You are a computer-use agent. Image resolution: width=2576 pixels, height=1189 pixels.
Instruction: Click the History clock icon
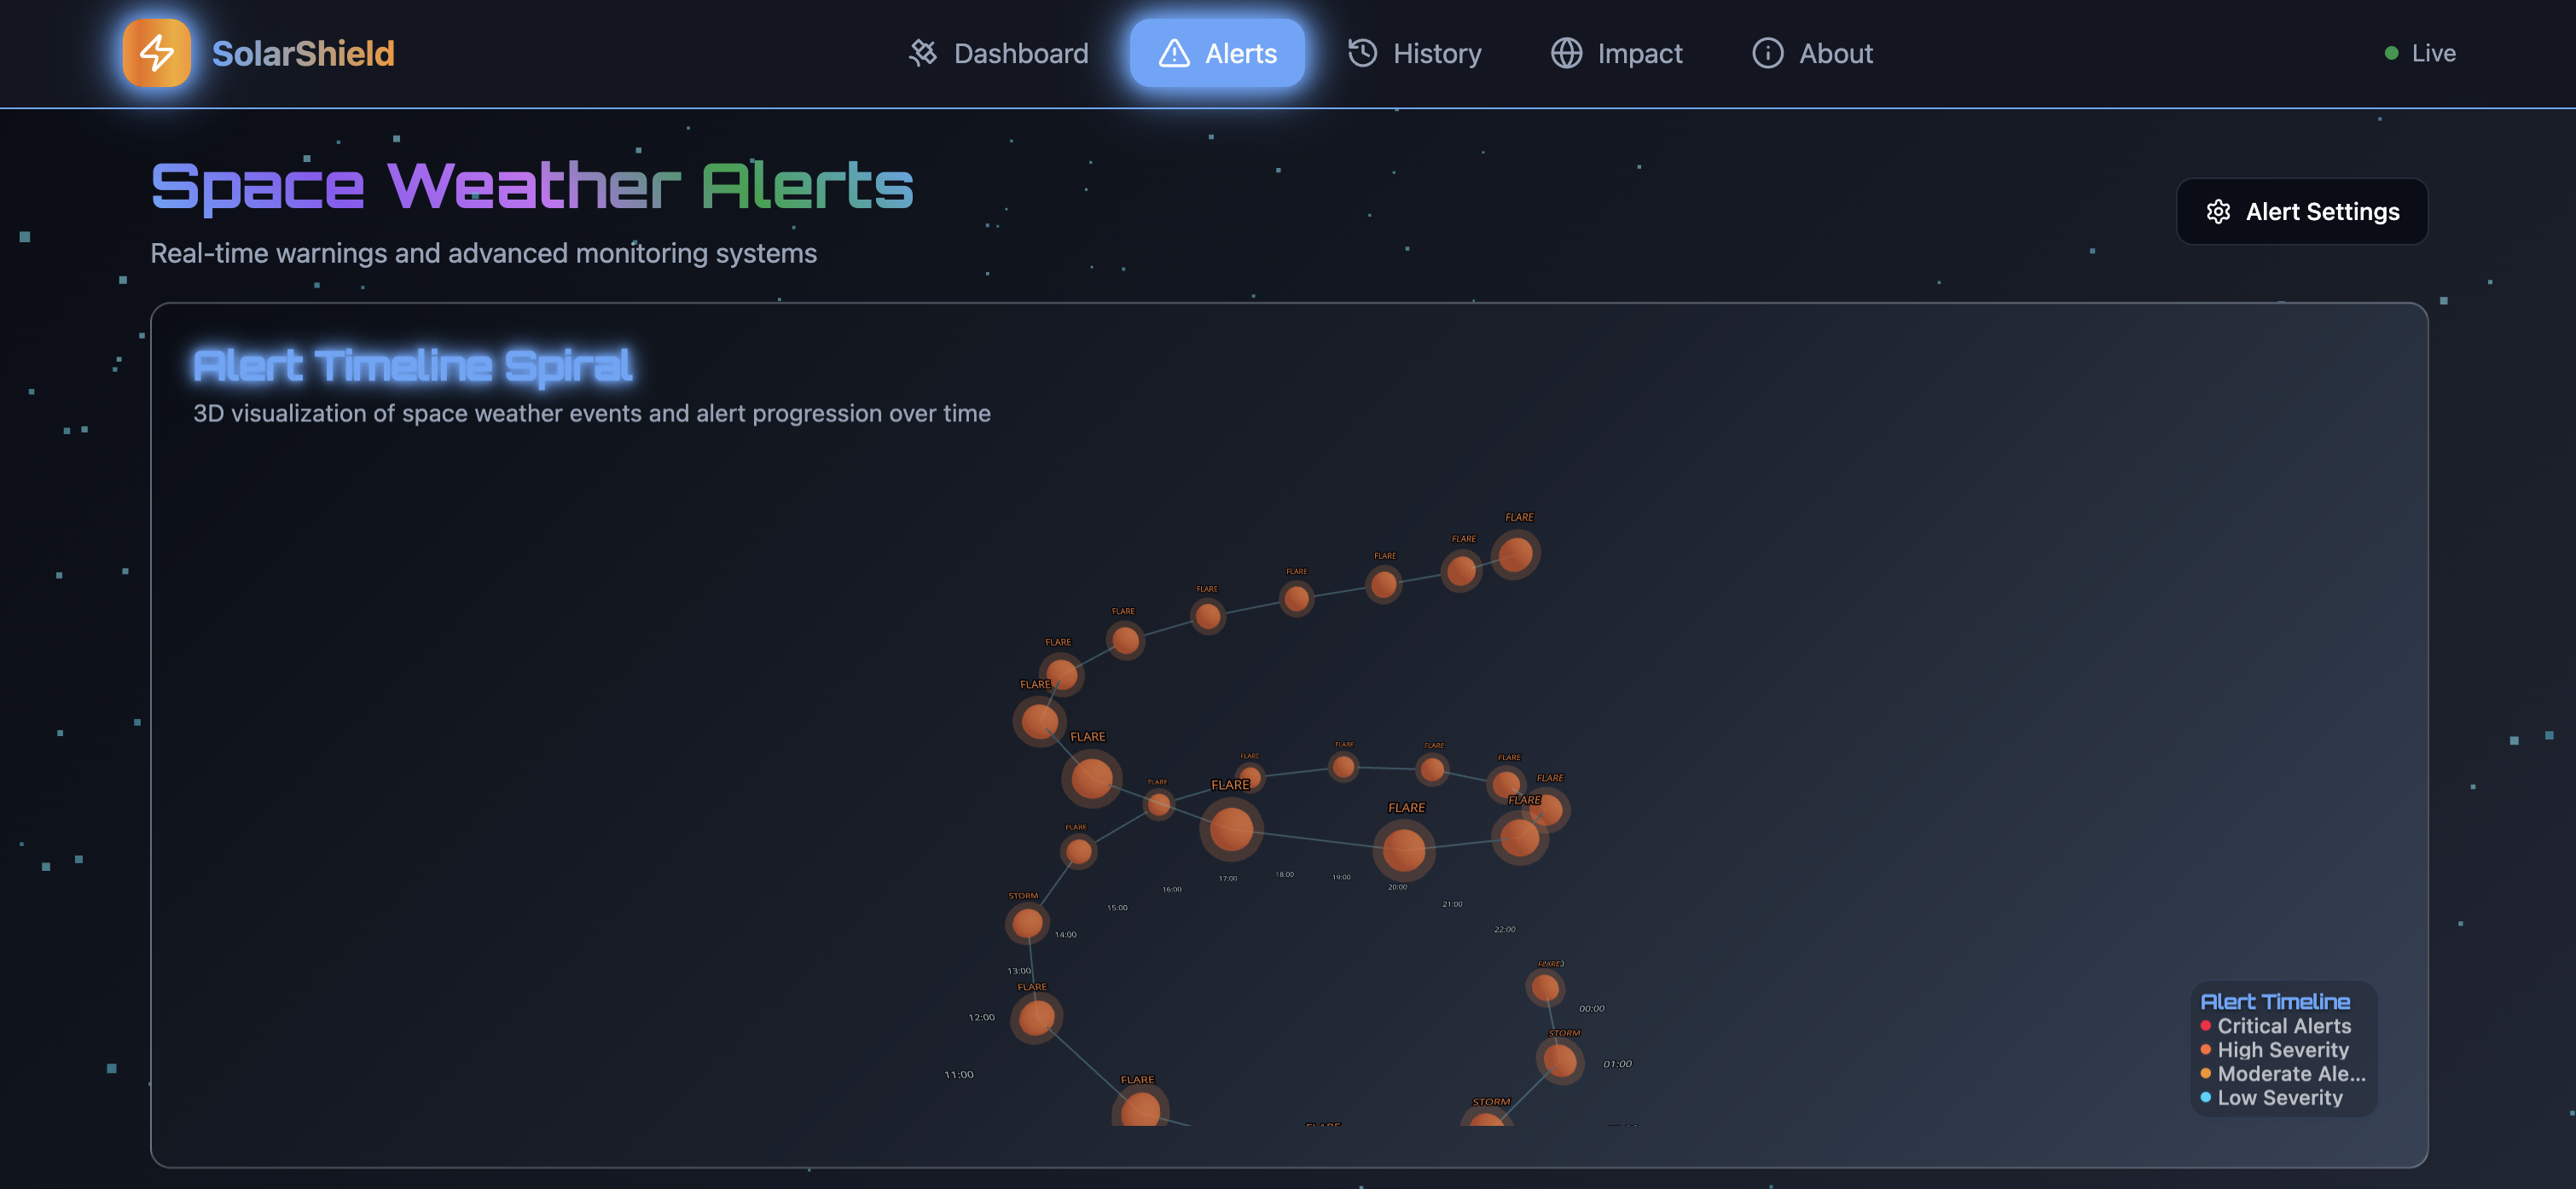coord(1362,53)
